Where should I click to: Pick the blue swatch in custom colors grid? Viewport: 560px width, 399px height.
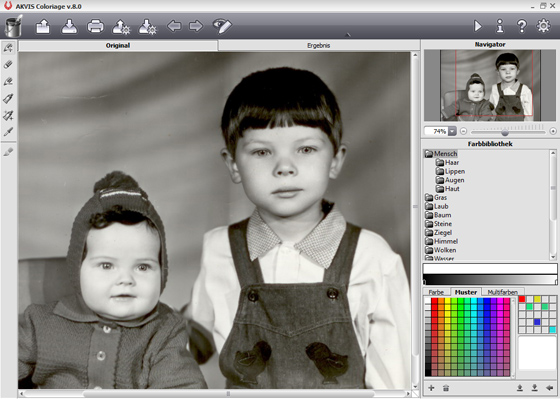click(x=537, y=322)
